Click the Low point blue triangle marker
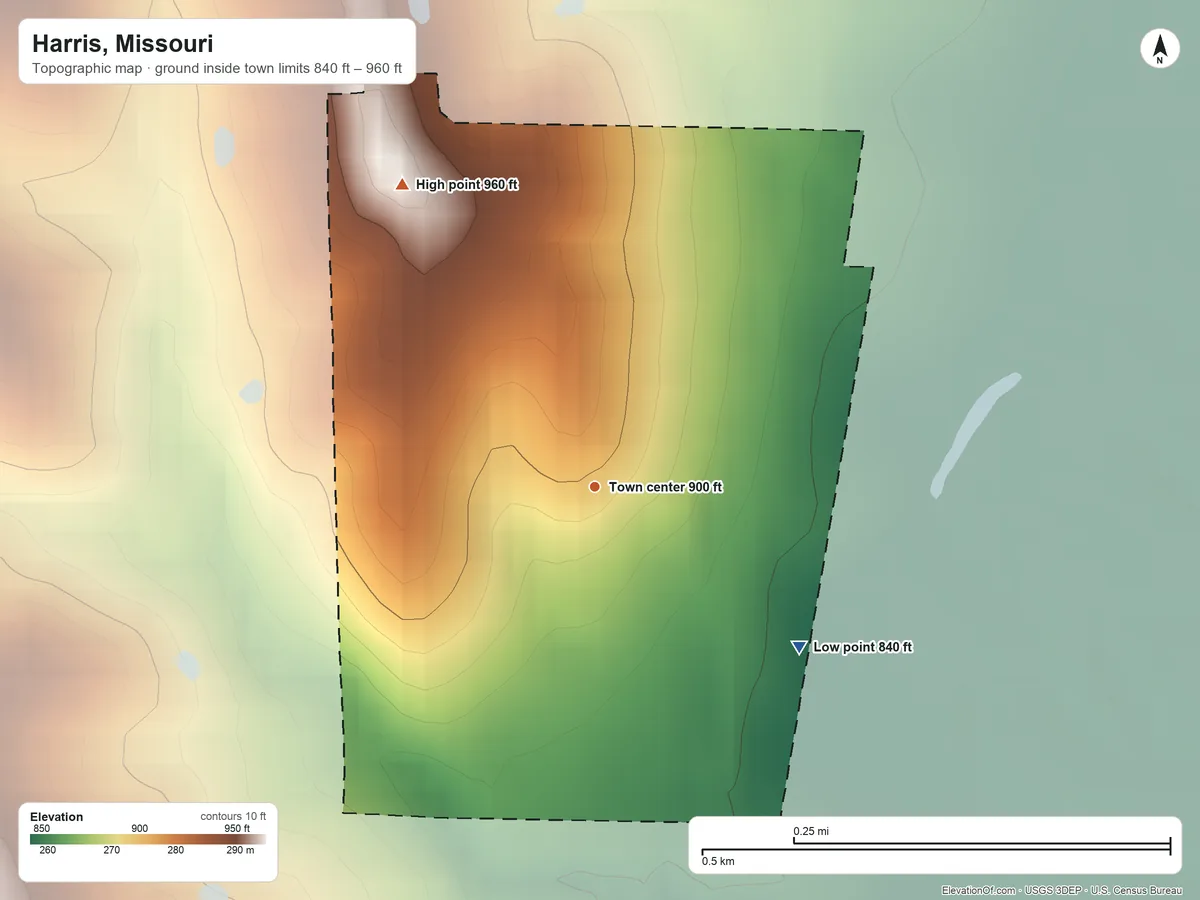The width and height of the screenshot is (1200, 900). [798, 648]
